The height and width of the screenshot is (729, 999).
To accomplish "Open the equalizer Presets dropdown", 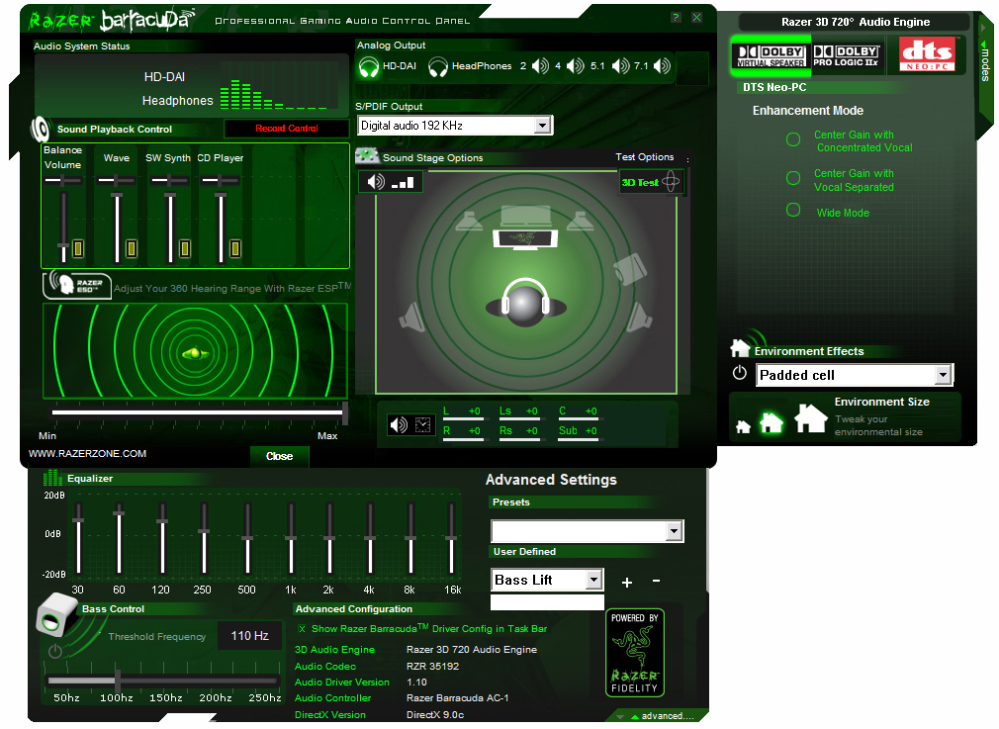I will point(673,531).
